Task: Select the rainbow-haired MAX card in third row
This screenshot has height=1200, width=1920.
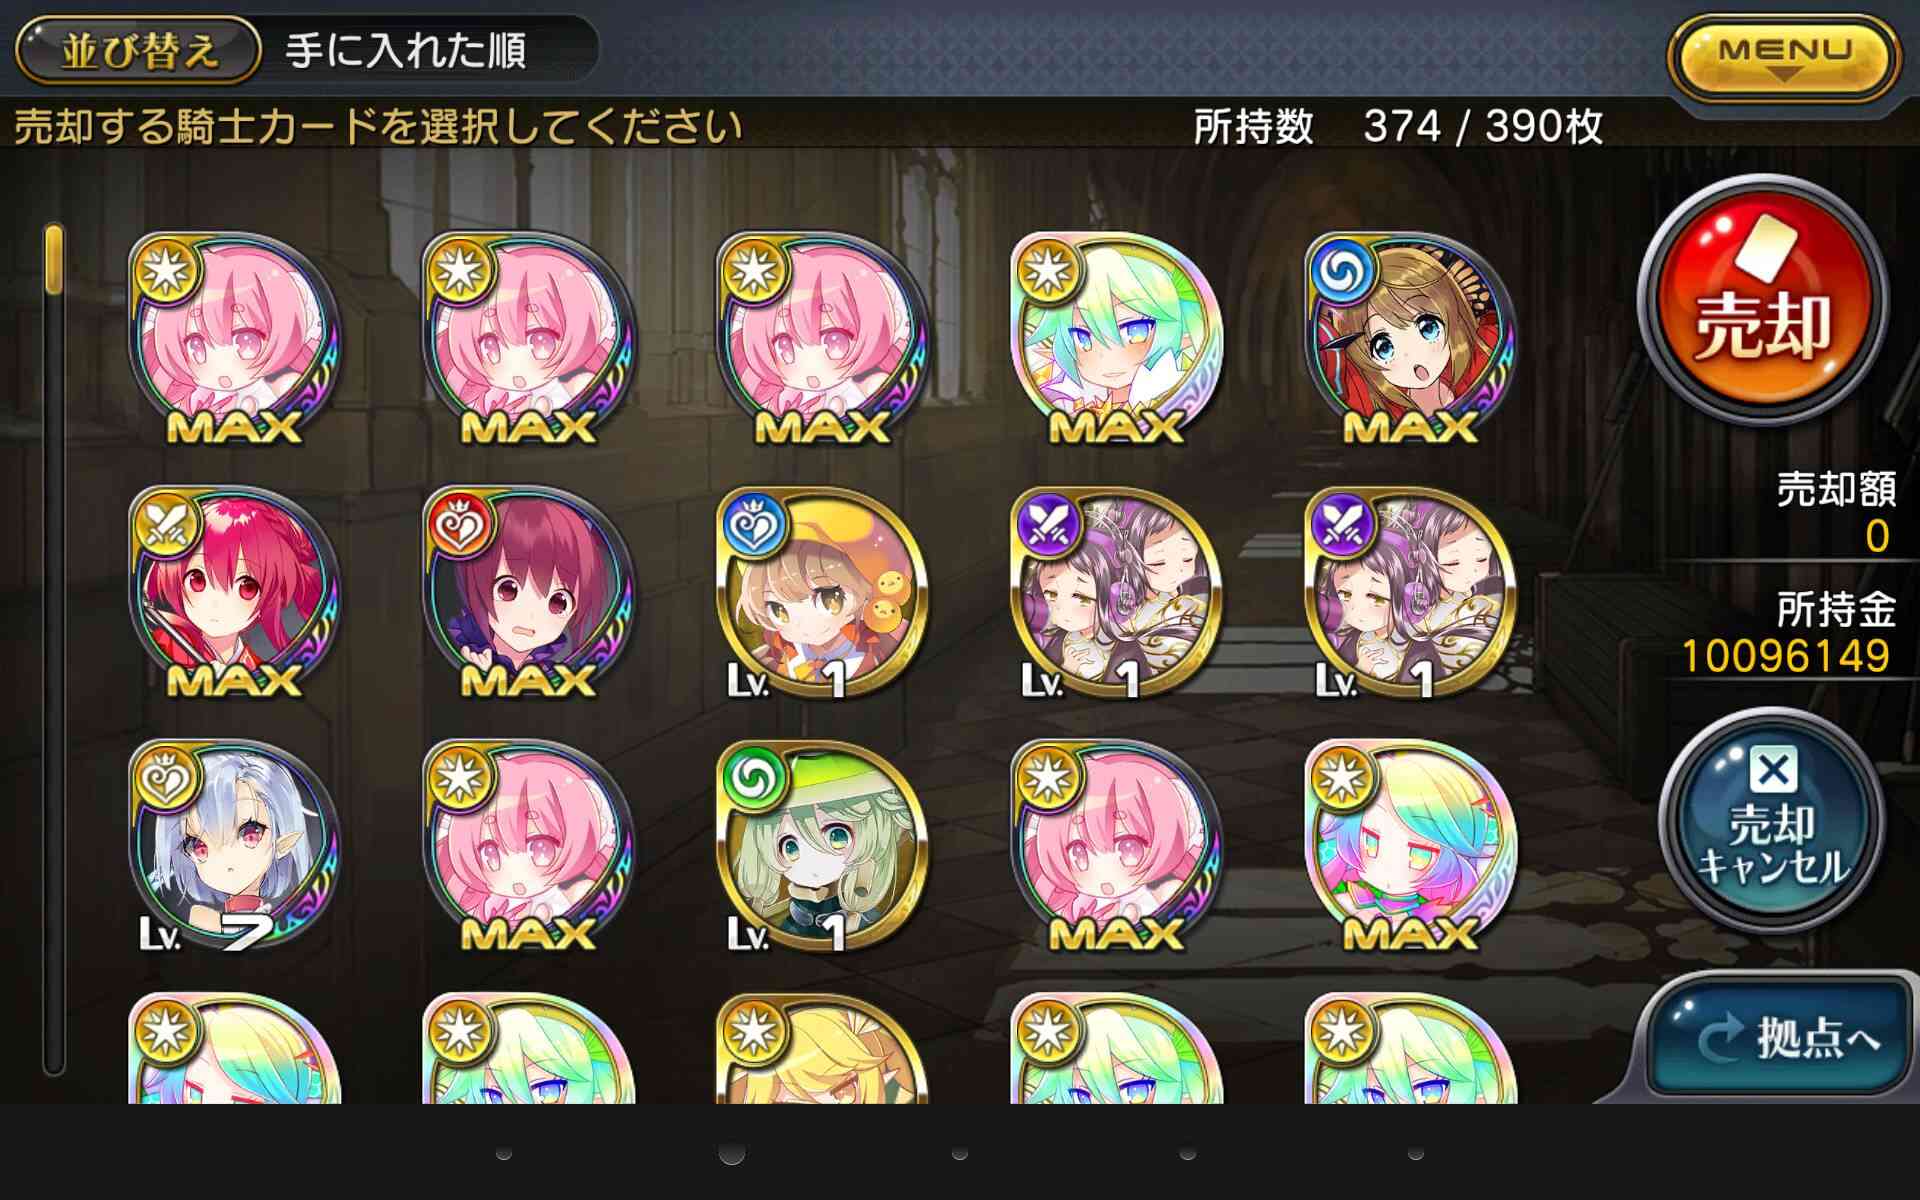Action: (1410, 846)
